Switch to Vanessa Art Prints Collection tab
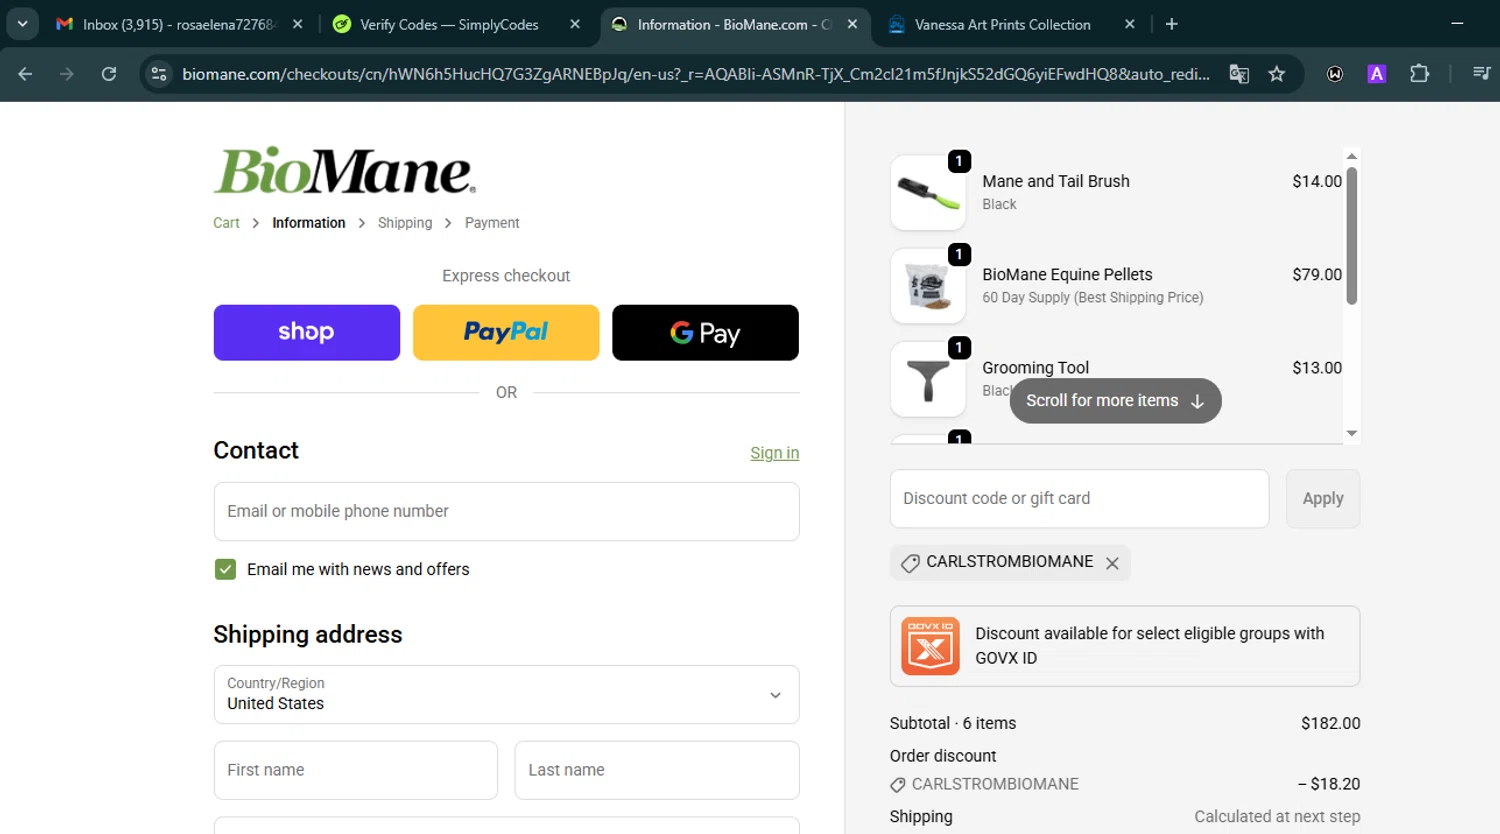The height and width of the screenshot is (834, 1500). tap(1012, 24)
